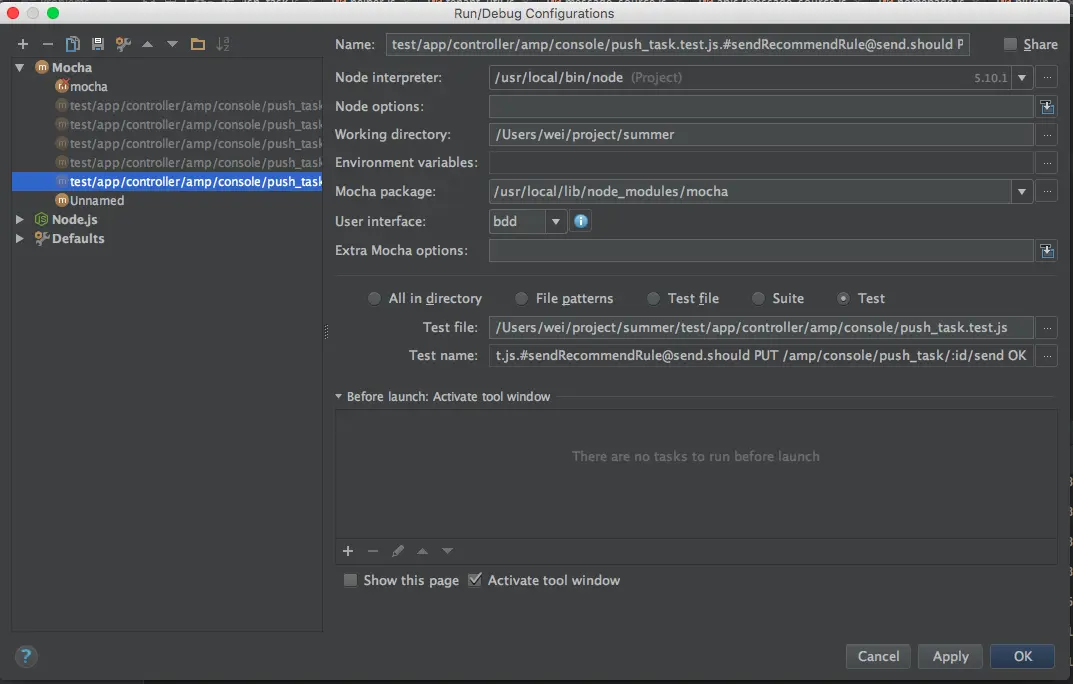Click into the Name field

point(677,44)
